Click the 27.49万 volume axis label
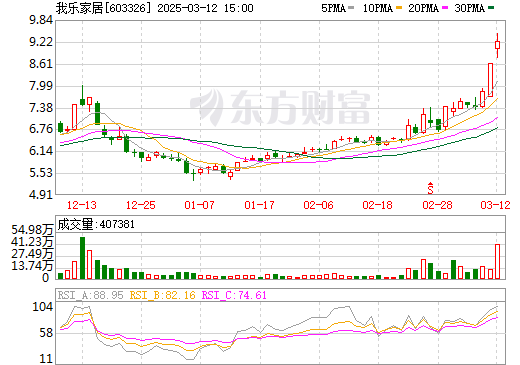The image size is (520, 365). (32, 254)
